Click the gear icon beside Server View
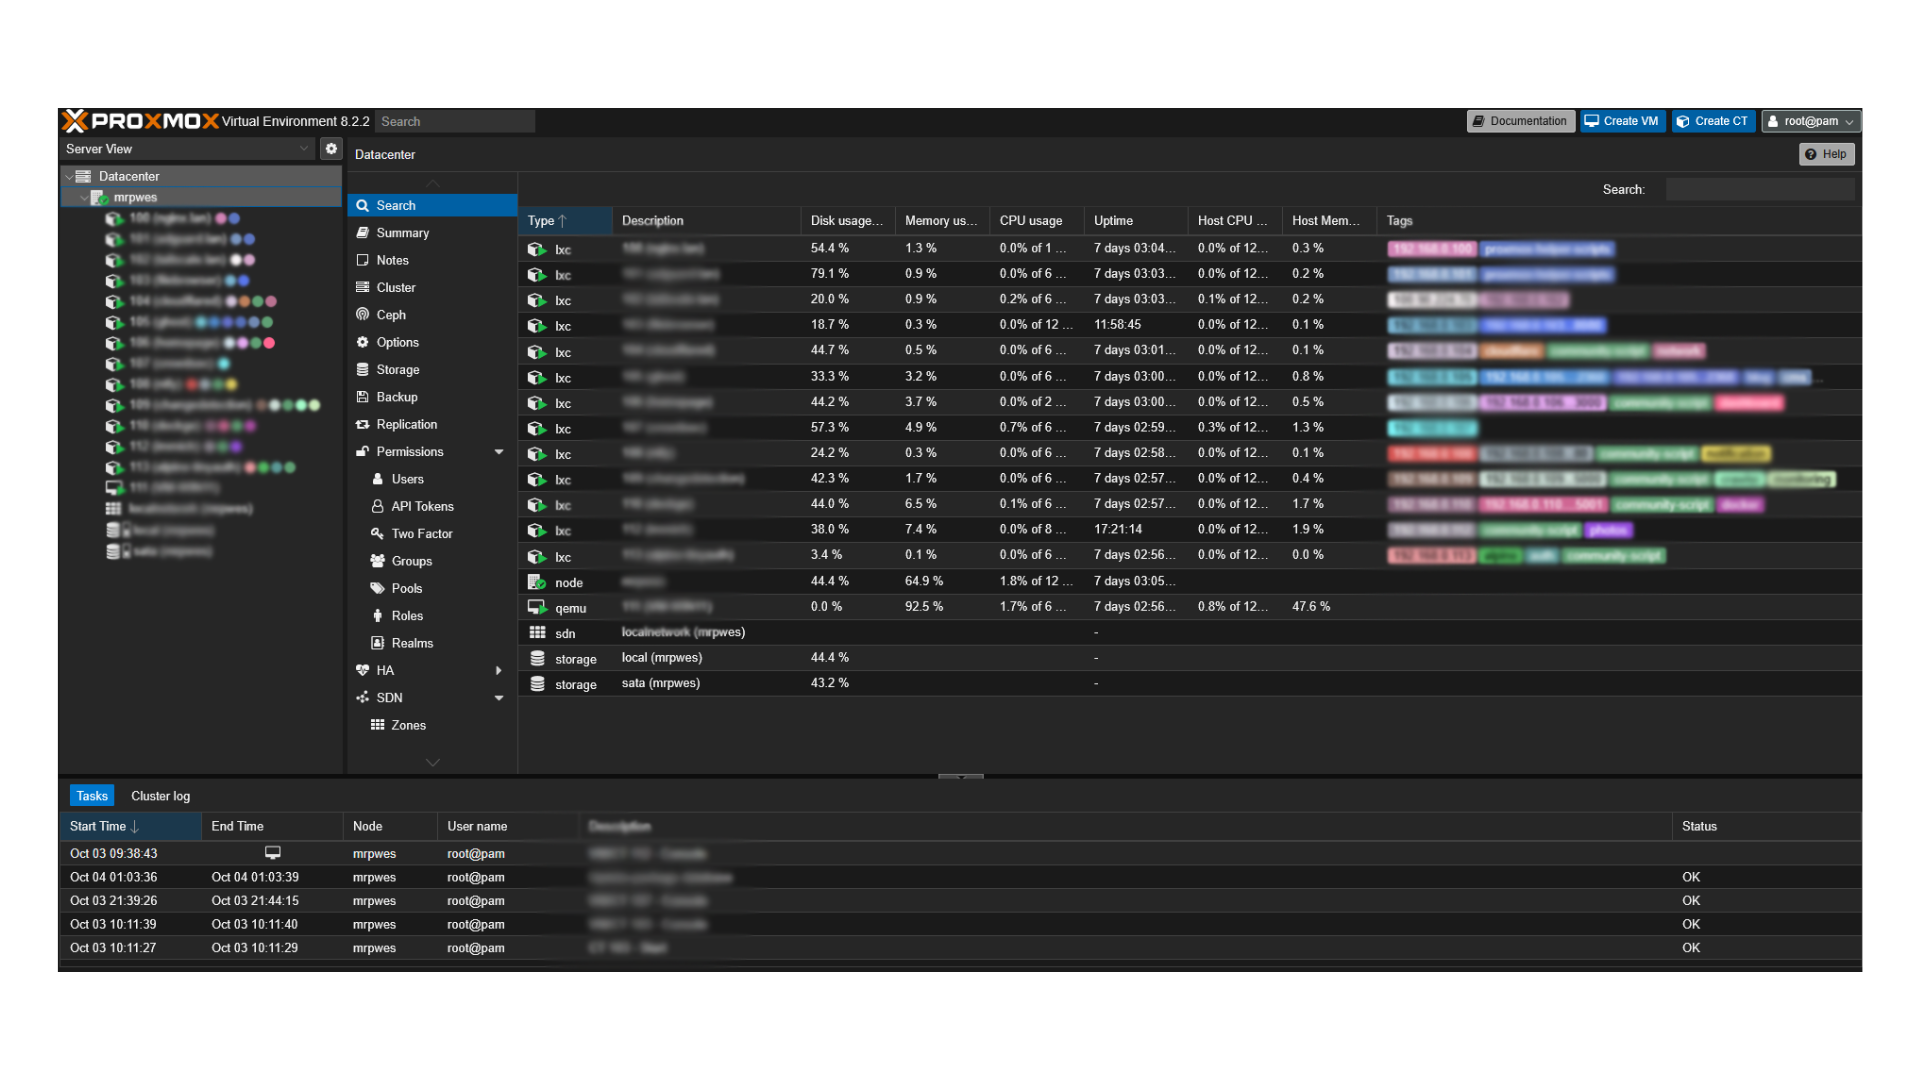Viewport: 1920px width, 1080px height. (x=331, y=149)
